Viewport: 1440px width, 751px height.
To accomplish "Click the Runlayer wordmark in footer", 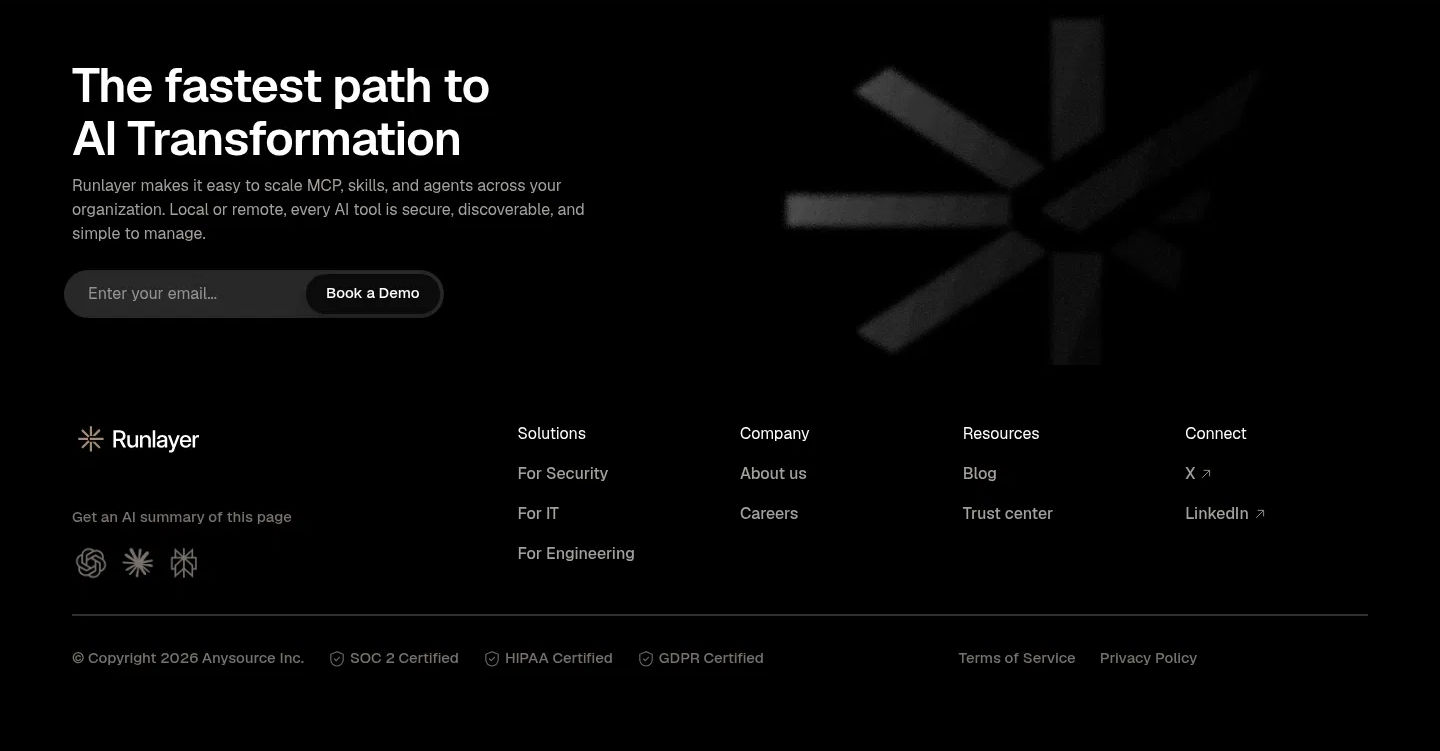I will click(x=156, y=440).
